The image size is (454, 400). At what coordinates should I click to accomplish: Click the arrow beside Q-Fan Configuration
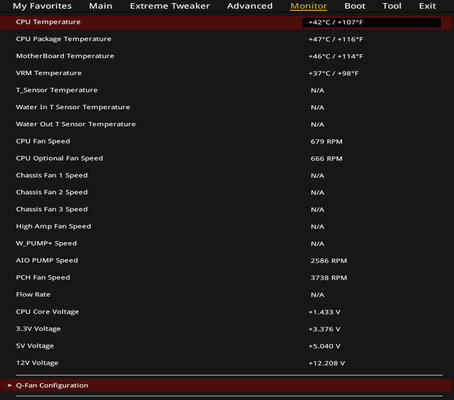10,385
